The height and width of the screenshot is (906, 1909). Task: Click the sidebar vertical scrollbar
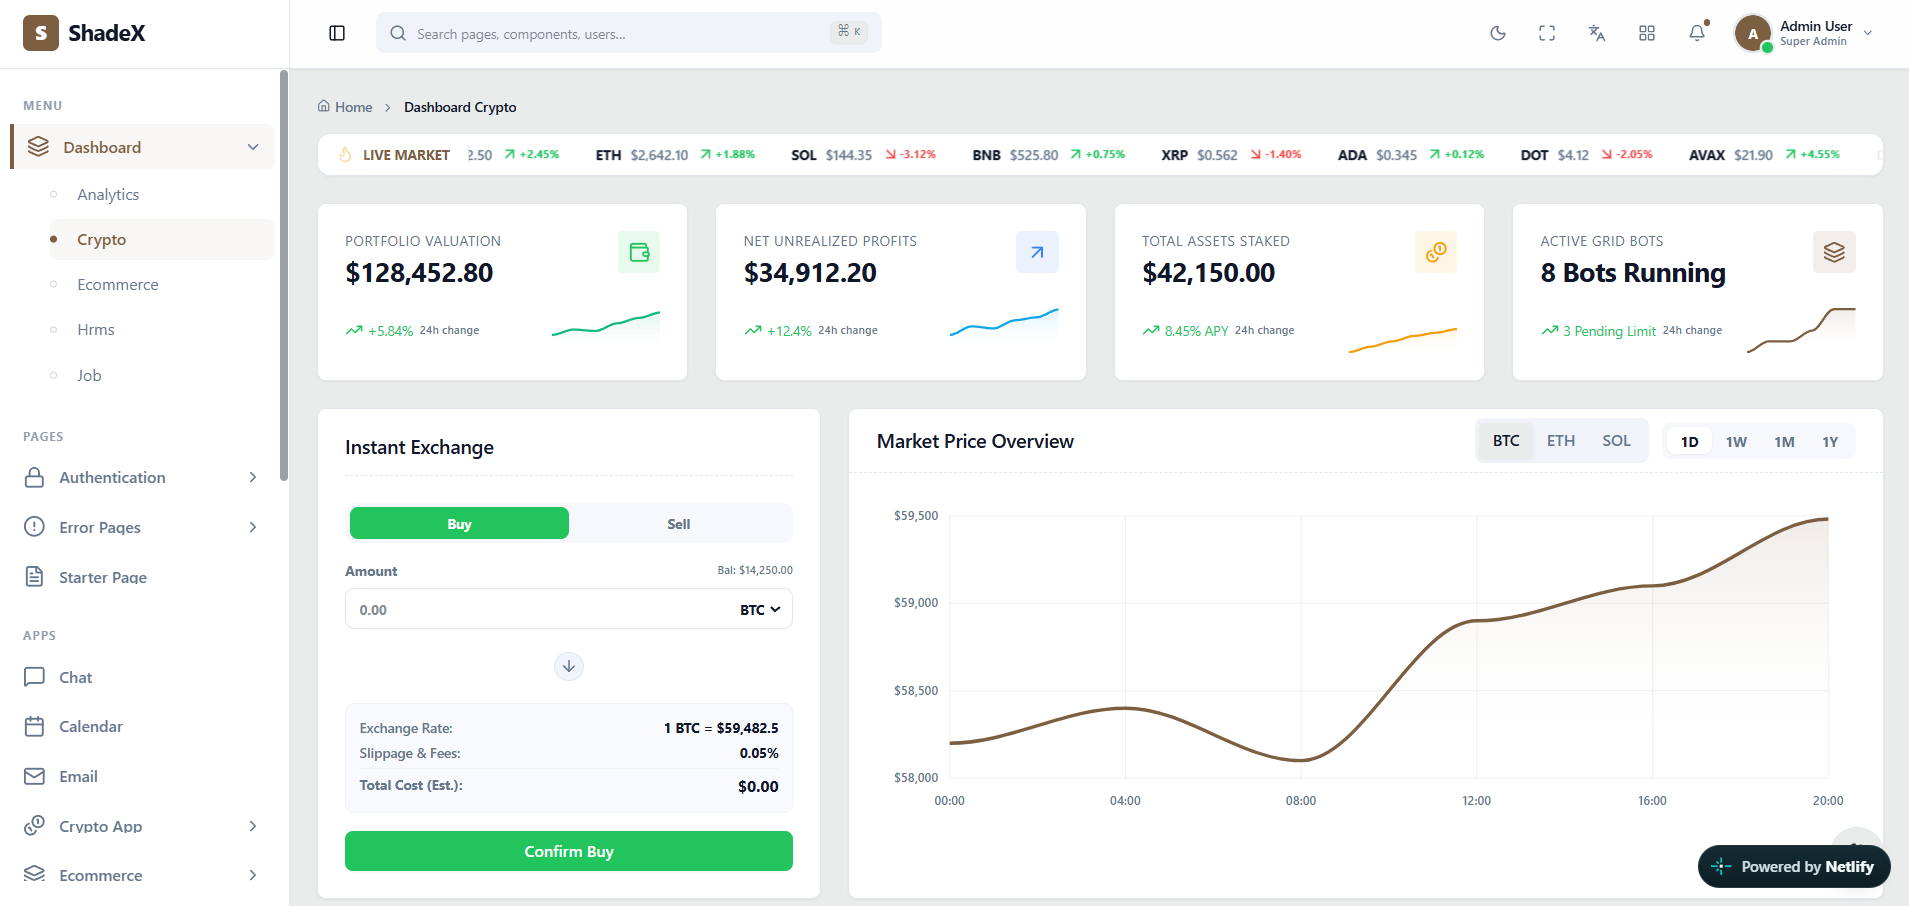coord(284,276)
